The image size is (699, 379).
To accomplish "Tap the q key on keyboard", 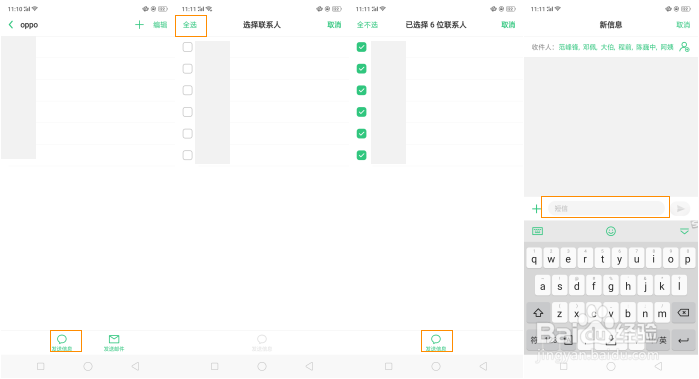I will tap(534, 259).
